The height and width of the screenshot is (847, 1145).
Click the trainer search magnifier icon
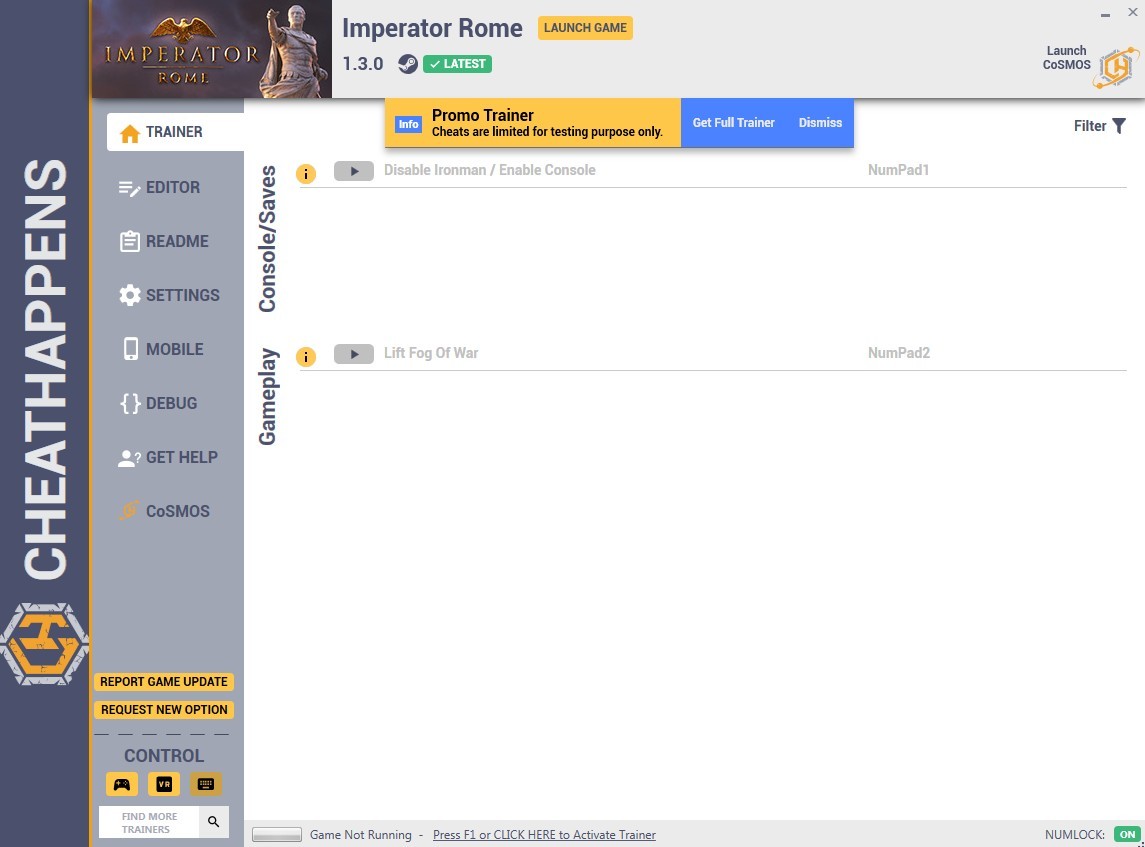click(x=213, y=822)
